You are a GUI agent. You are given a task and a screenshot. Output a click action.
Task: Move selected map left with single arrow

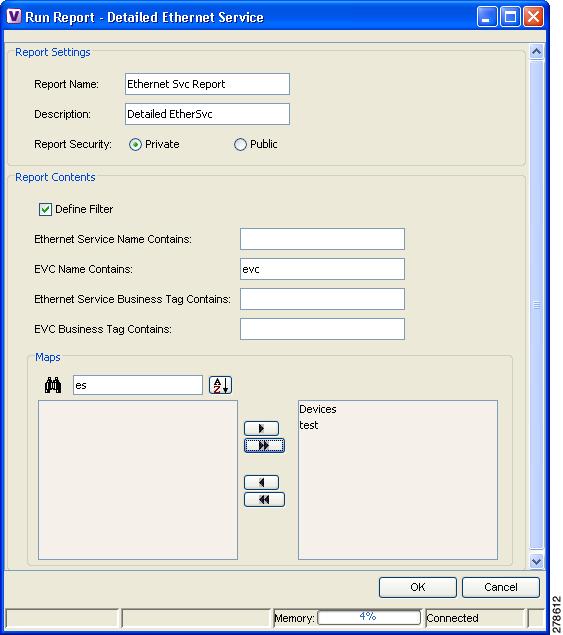pos(261,482)
